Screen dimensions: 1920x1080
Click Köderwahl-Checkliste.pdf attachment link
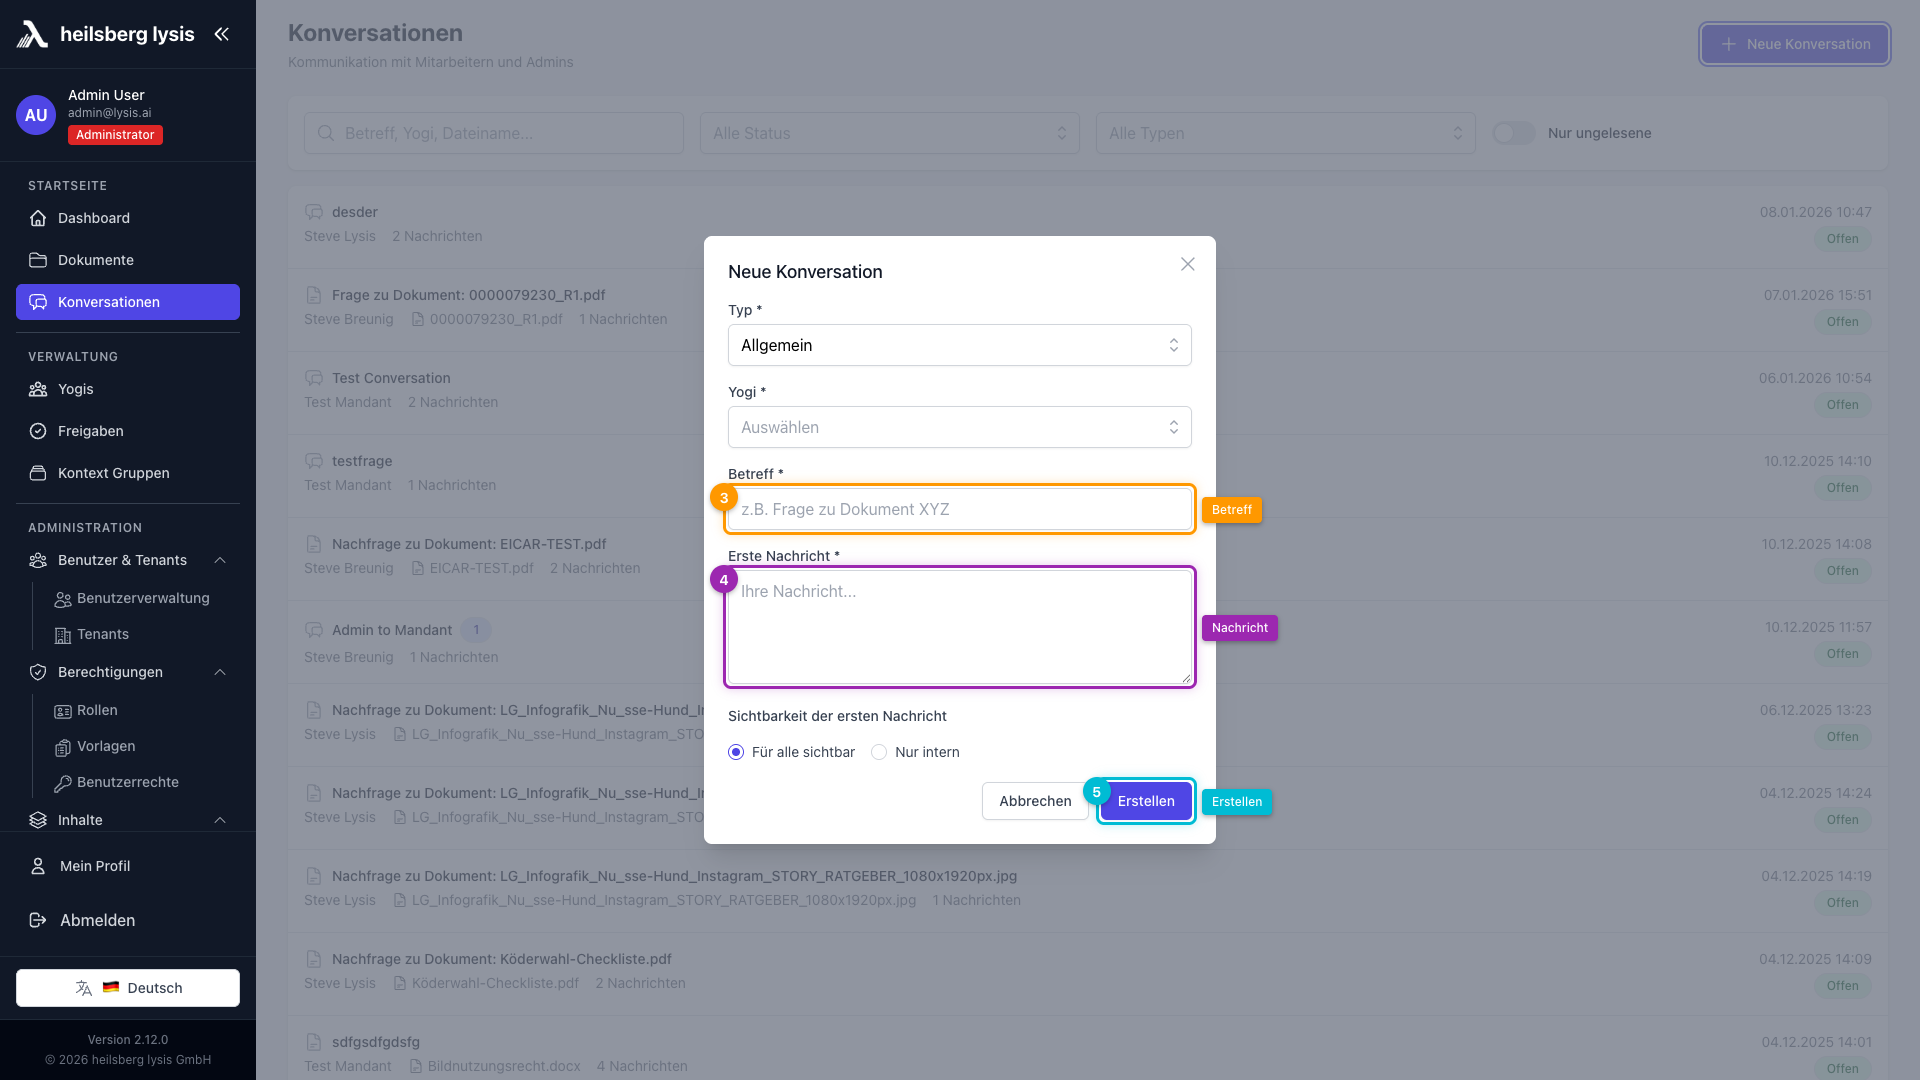486,983
